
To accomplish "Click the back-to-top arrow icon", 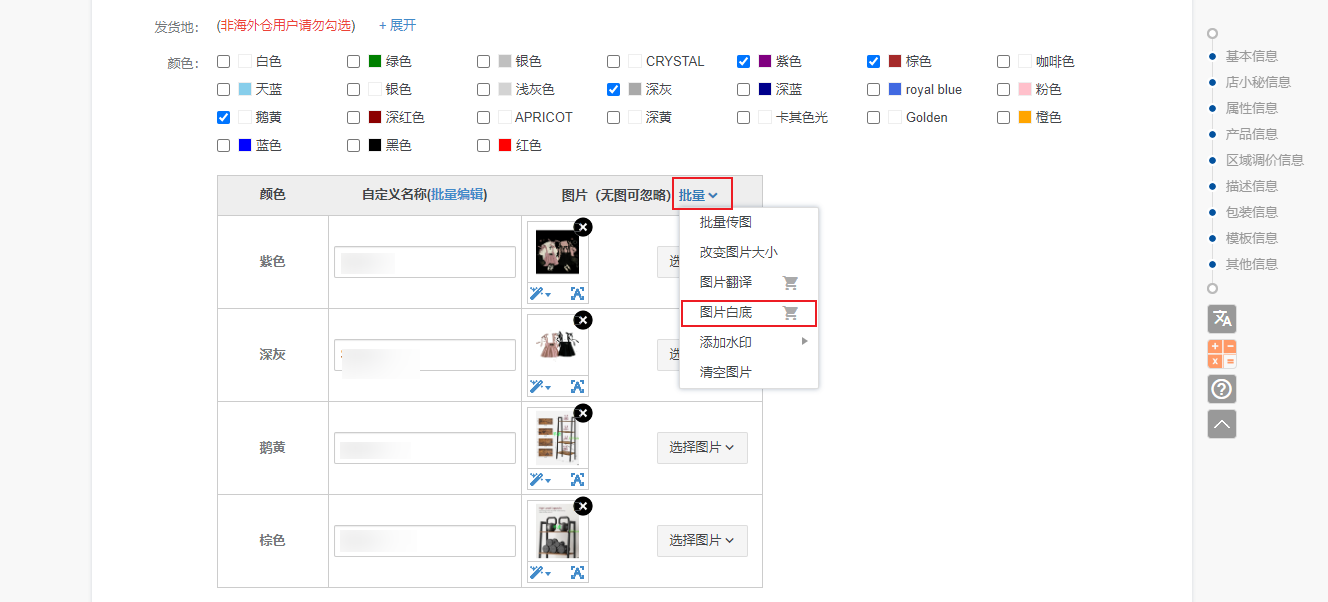I will click(1222, 424).
